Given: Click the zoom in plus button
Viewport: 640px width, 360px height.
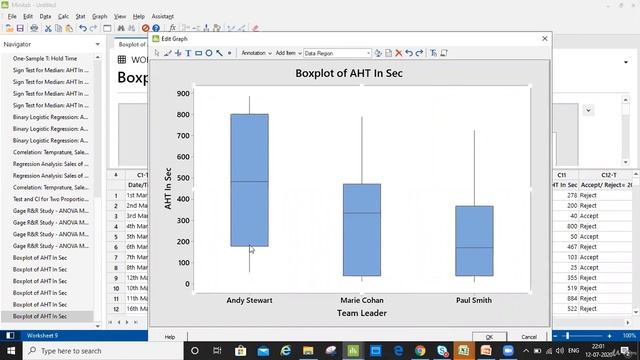Looking at the screenshot, I should [x=609, y=336].
